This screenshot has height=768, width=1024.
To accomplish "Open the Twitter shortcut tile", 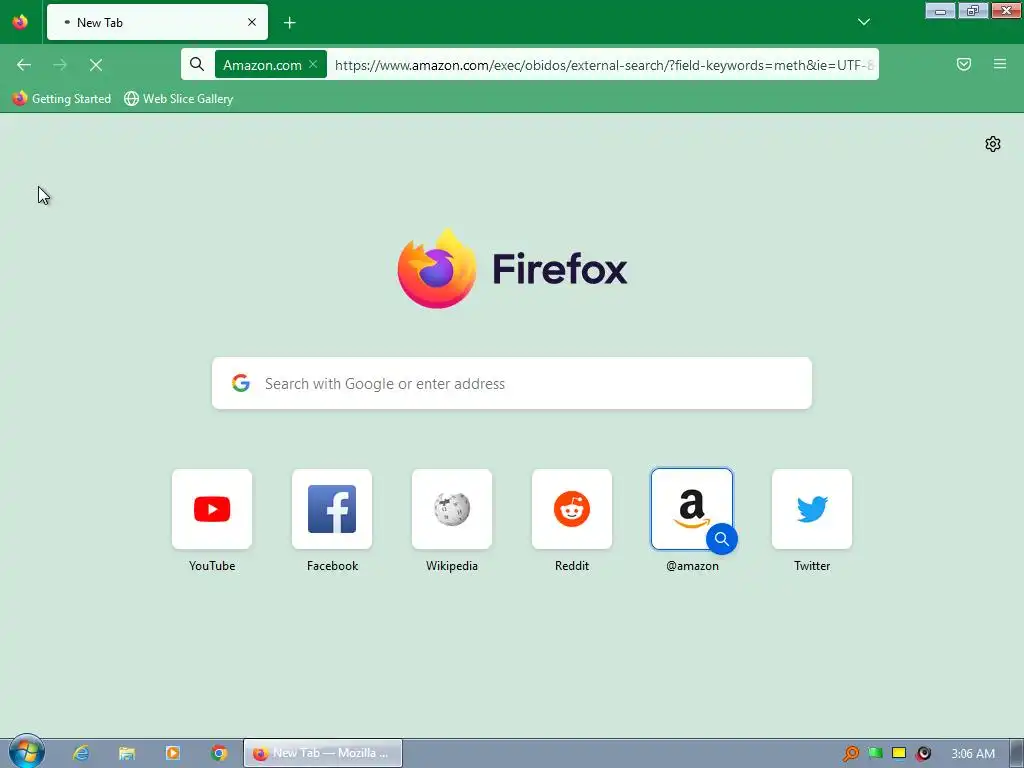I will click(x=812, y=509).
